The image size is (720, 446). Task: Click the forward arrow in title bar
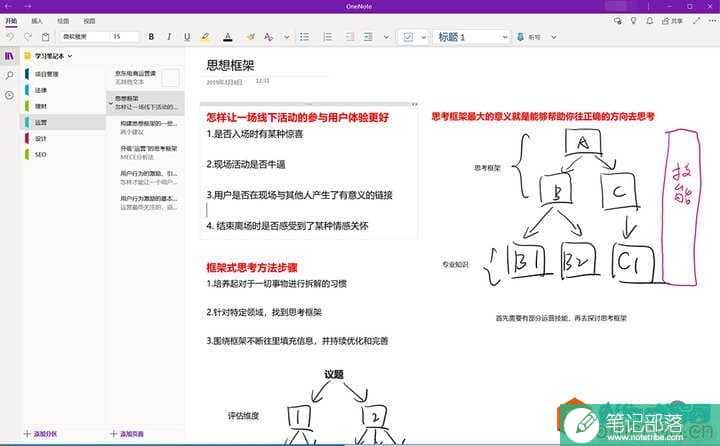point(28,6)
